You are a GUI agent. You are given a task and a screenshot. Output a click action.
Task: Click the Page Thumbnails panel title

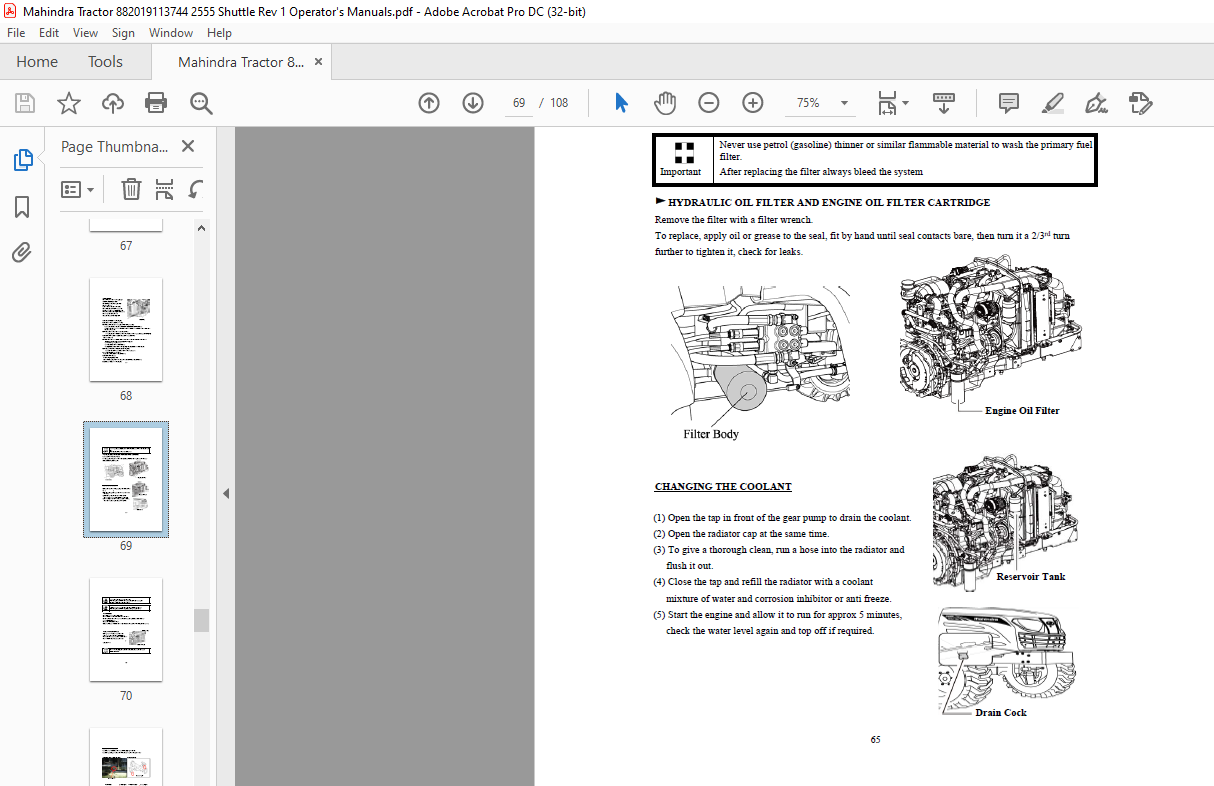tap(115, 146)
